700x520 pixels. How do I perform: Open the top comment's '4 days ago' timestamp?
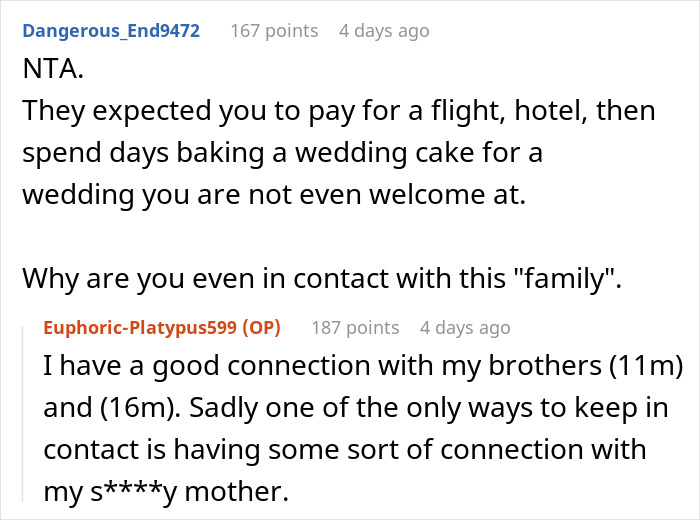[x=384, y=30]
